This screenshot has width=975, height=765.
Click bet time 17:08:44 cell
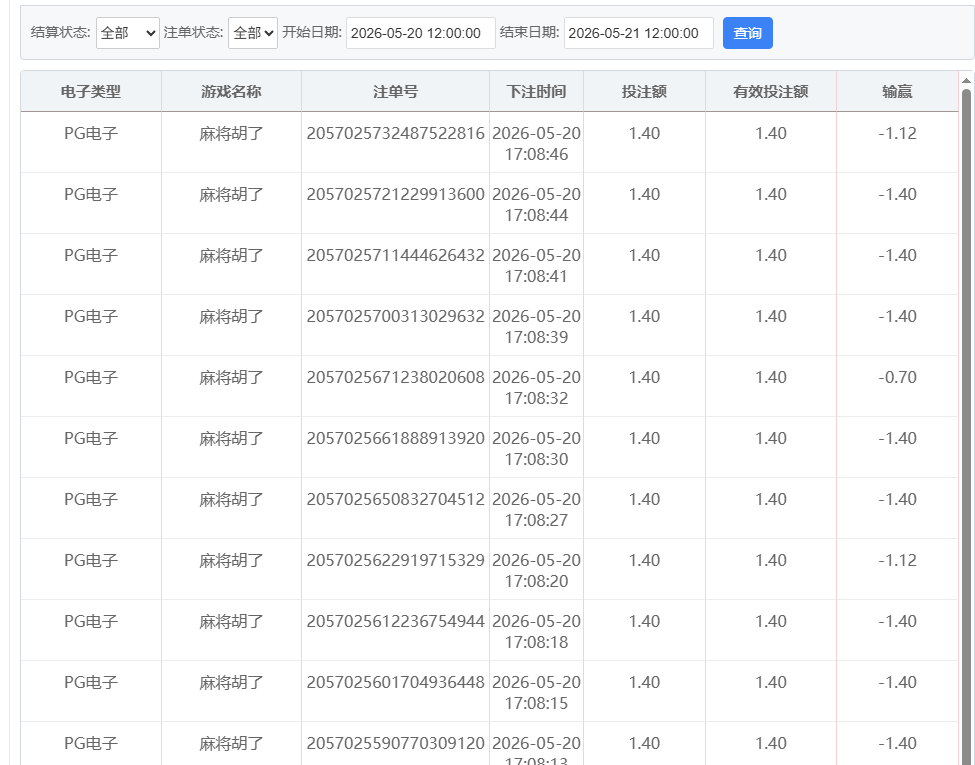point(536,205)
